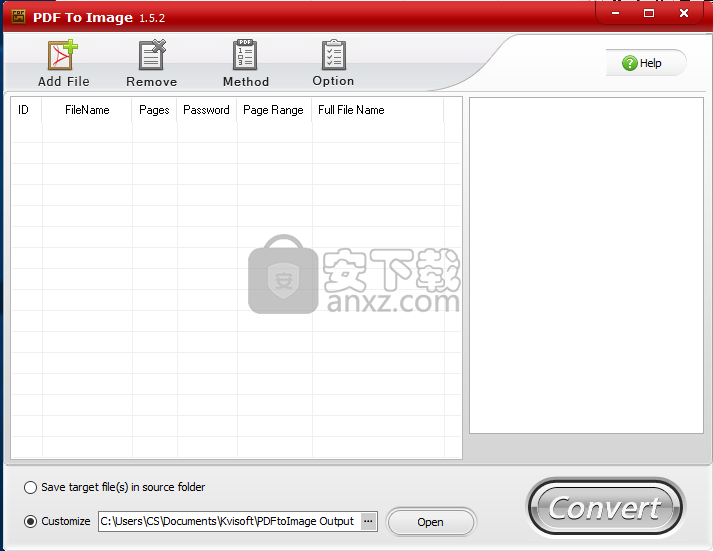Click the Remove file icon
Image resolution: width=713 pixels, height=551 pixels.
[x=152, y=55]
